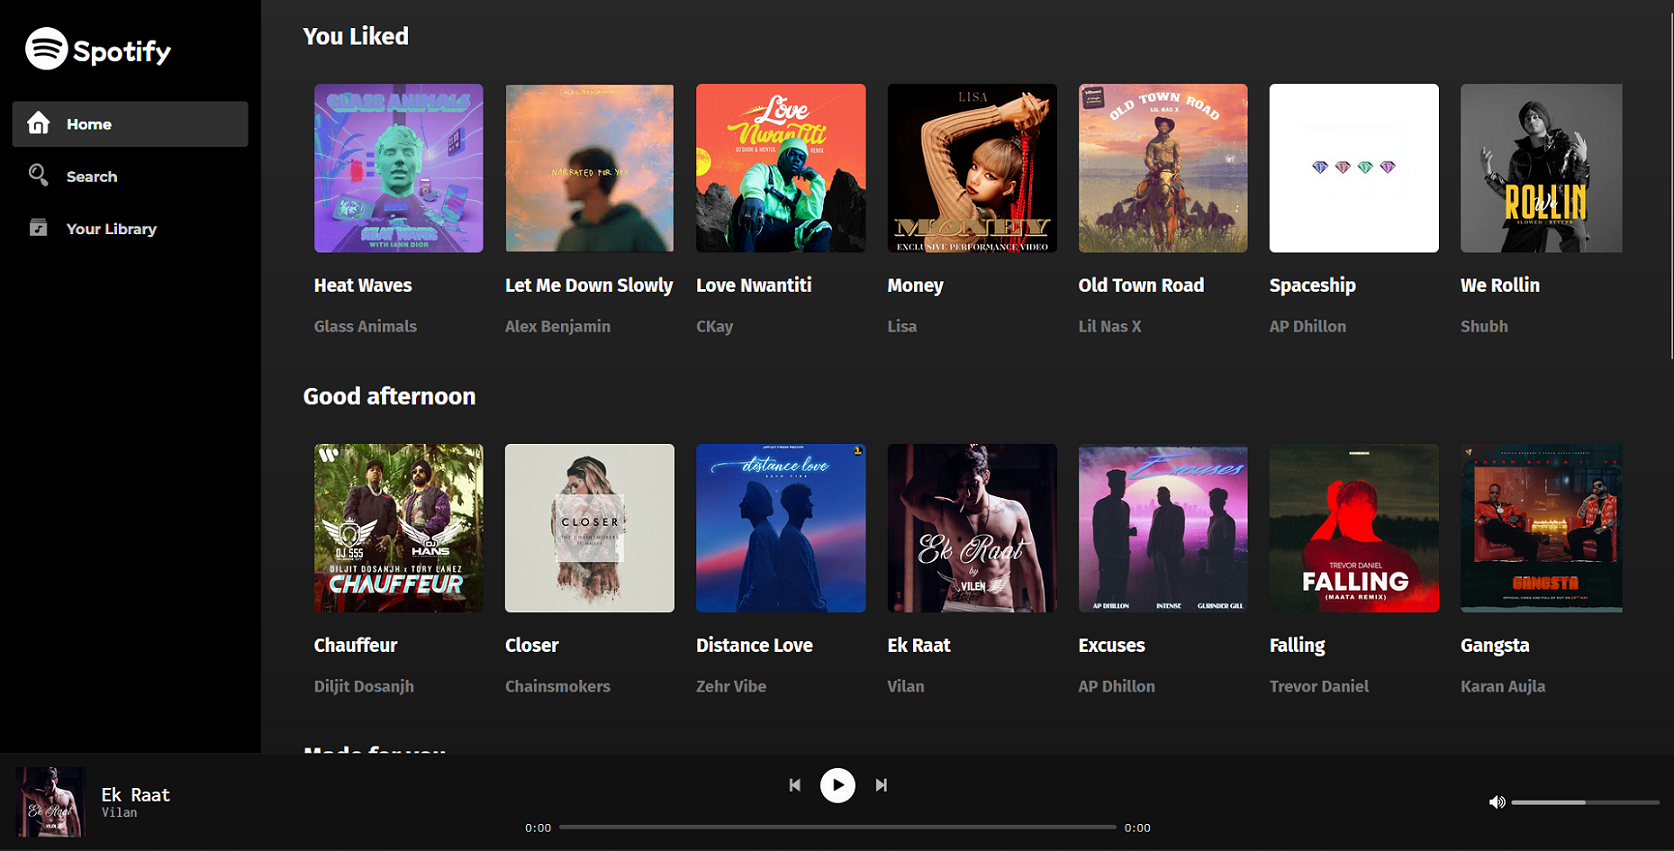
Task: Skip to previous track
Action: (x=795, y=785)
